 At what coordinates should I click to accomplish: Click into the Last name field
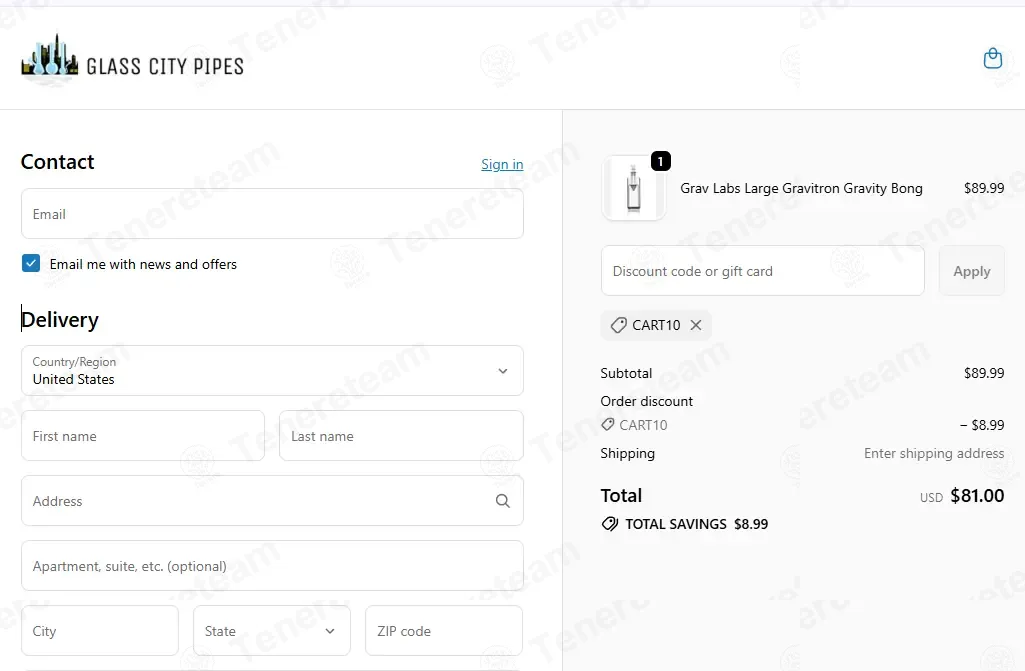pyautogui.click(x=401, y=436)
